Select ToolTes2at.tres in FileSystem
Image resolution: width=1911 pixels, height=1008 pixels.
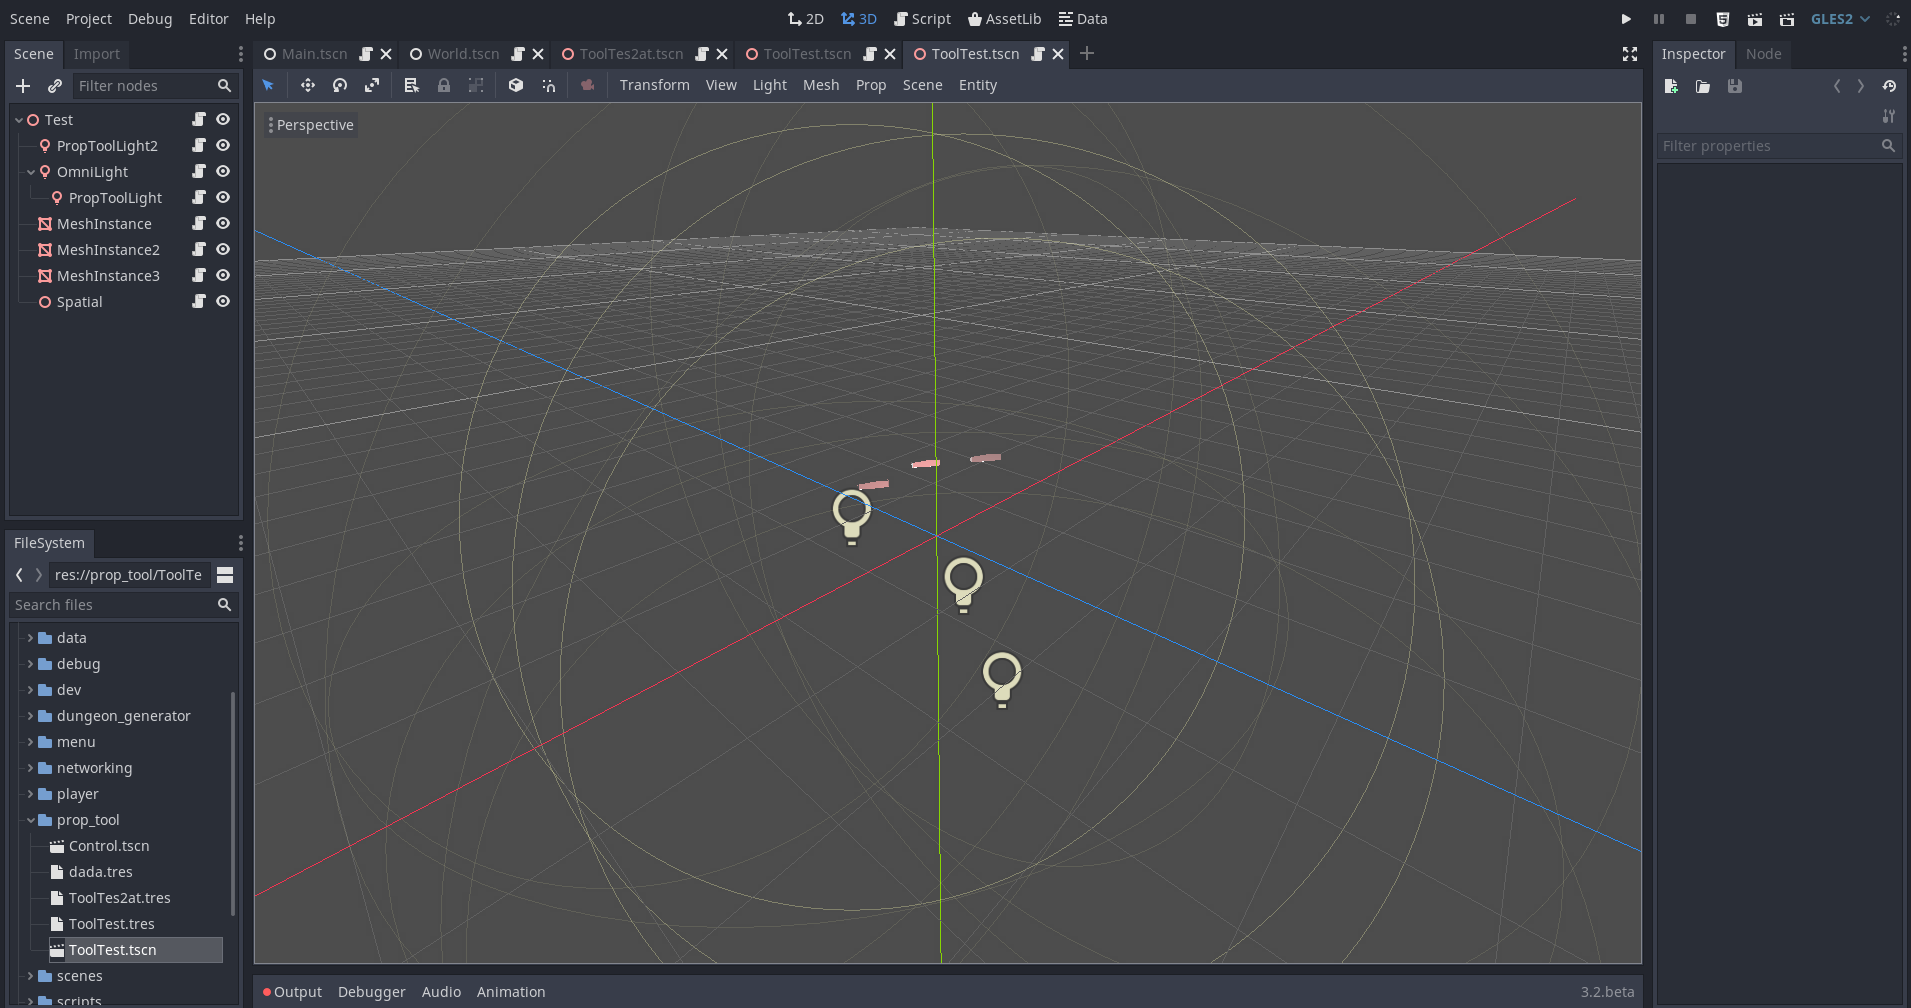pos(119,898)
